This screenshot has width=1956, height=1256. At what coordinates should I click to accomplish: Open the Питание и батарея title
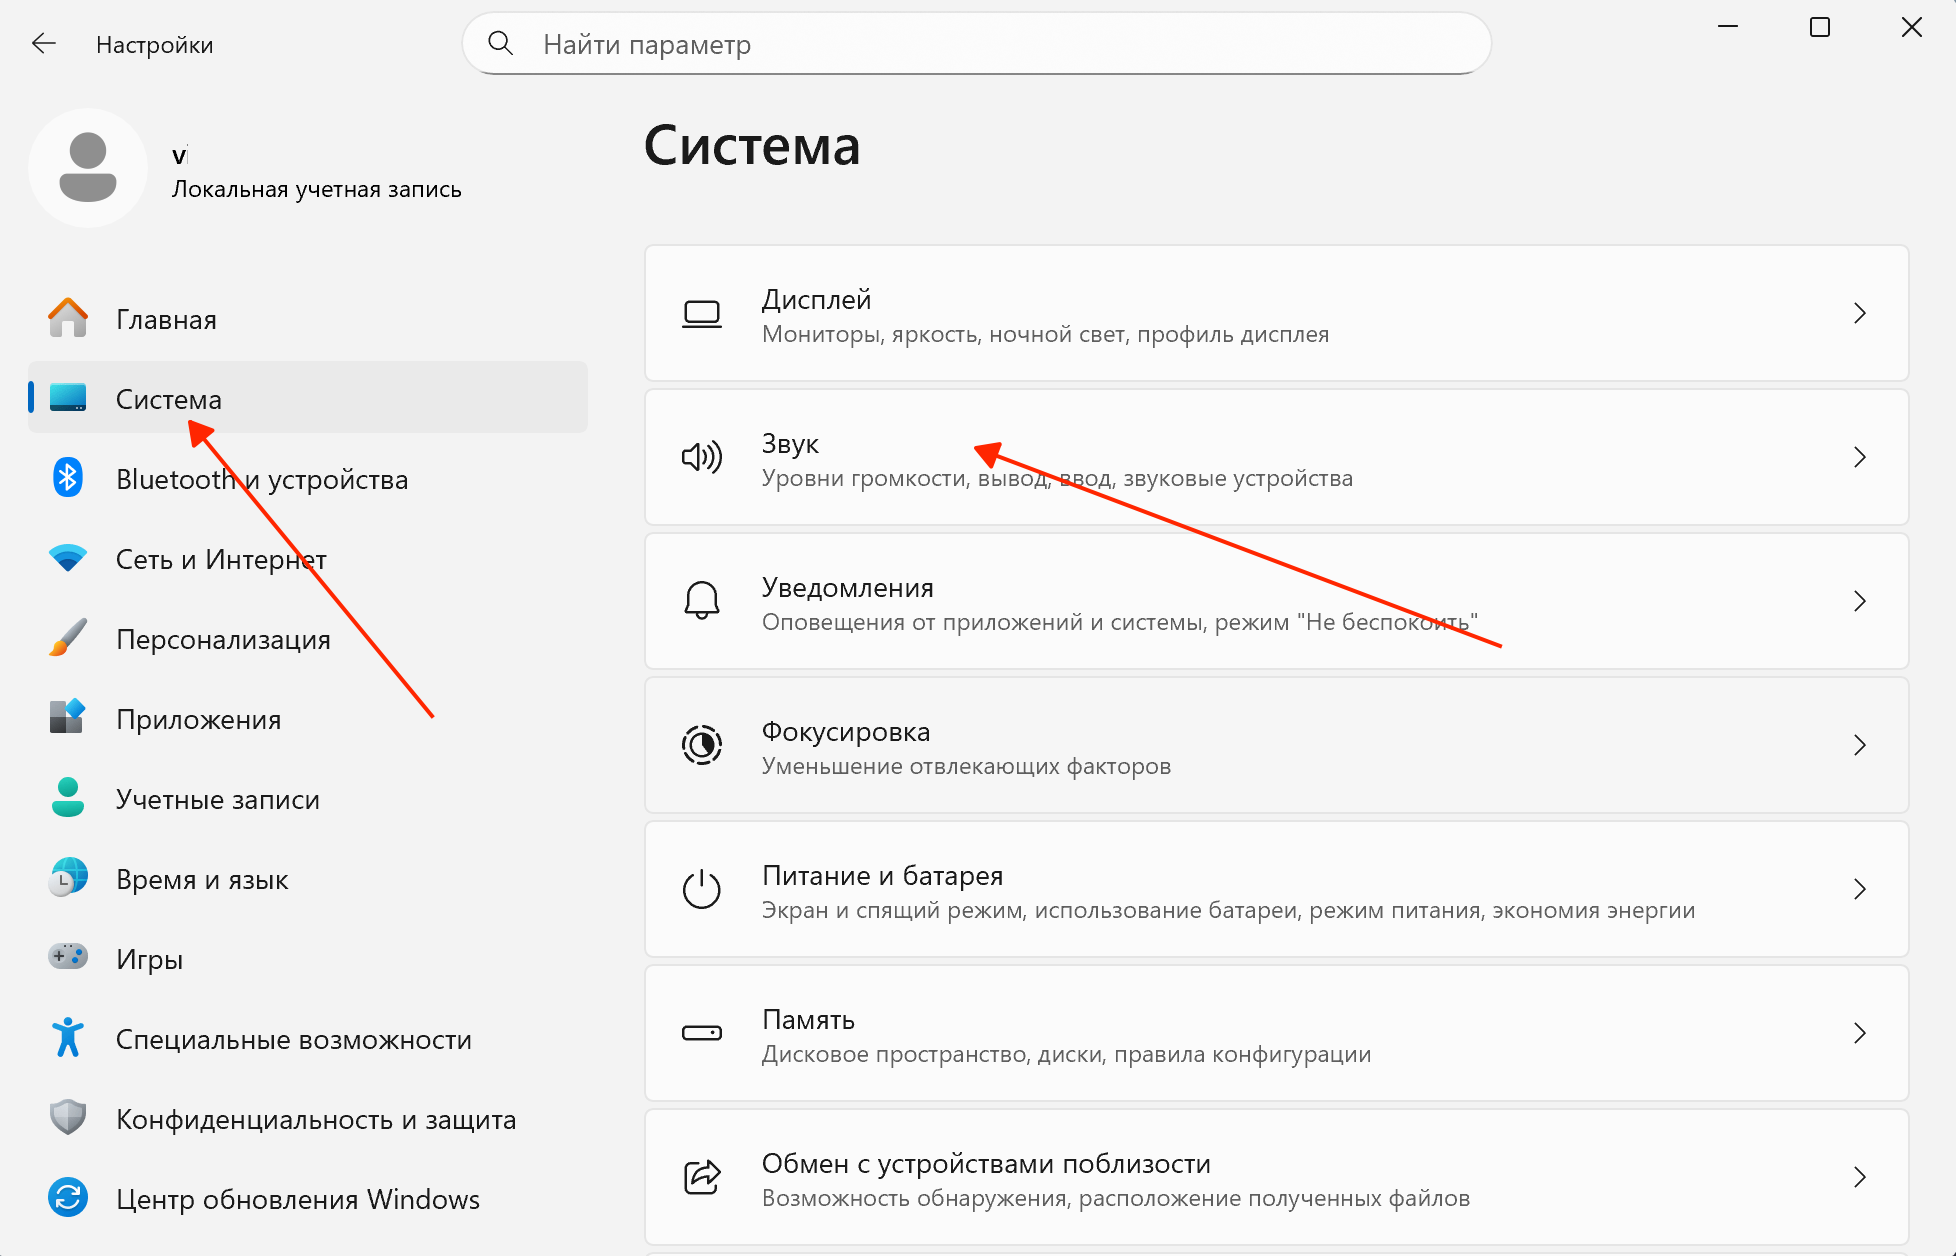click(882, 875)
